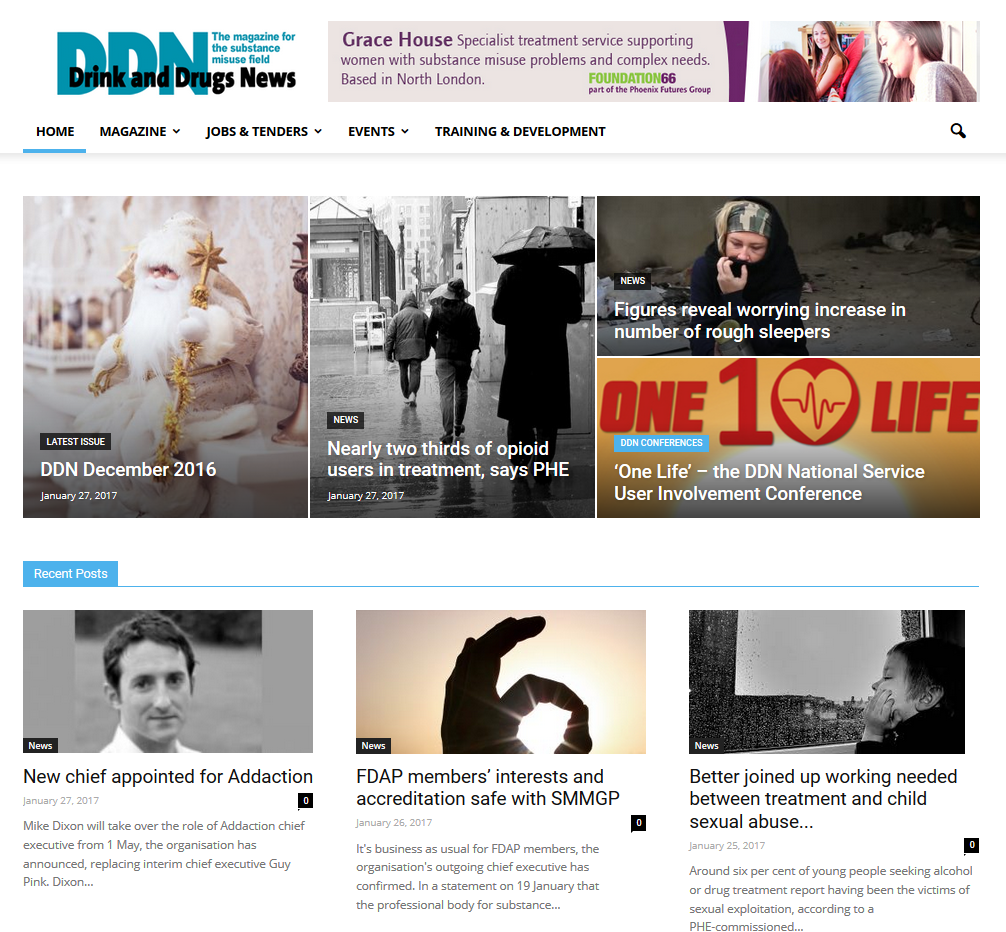This screenshot has height=932, width=1006.
Task: Open hand silhouette sunset thumbnail
Action: (x=501, y=681)
